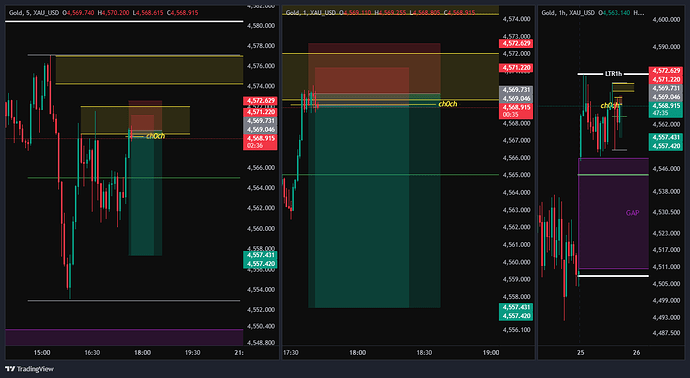
Task: Click the 4,572.629 price tag on 5-minute chart
Action: pos(260,101)
